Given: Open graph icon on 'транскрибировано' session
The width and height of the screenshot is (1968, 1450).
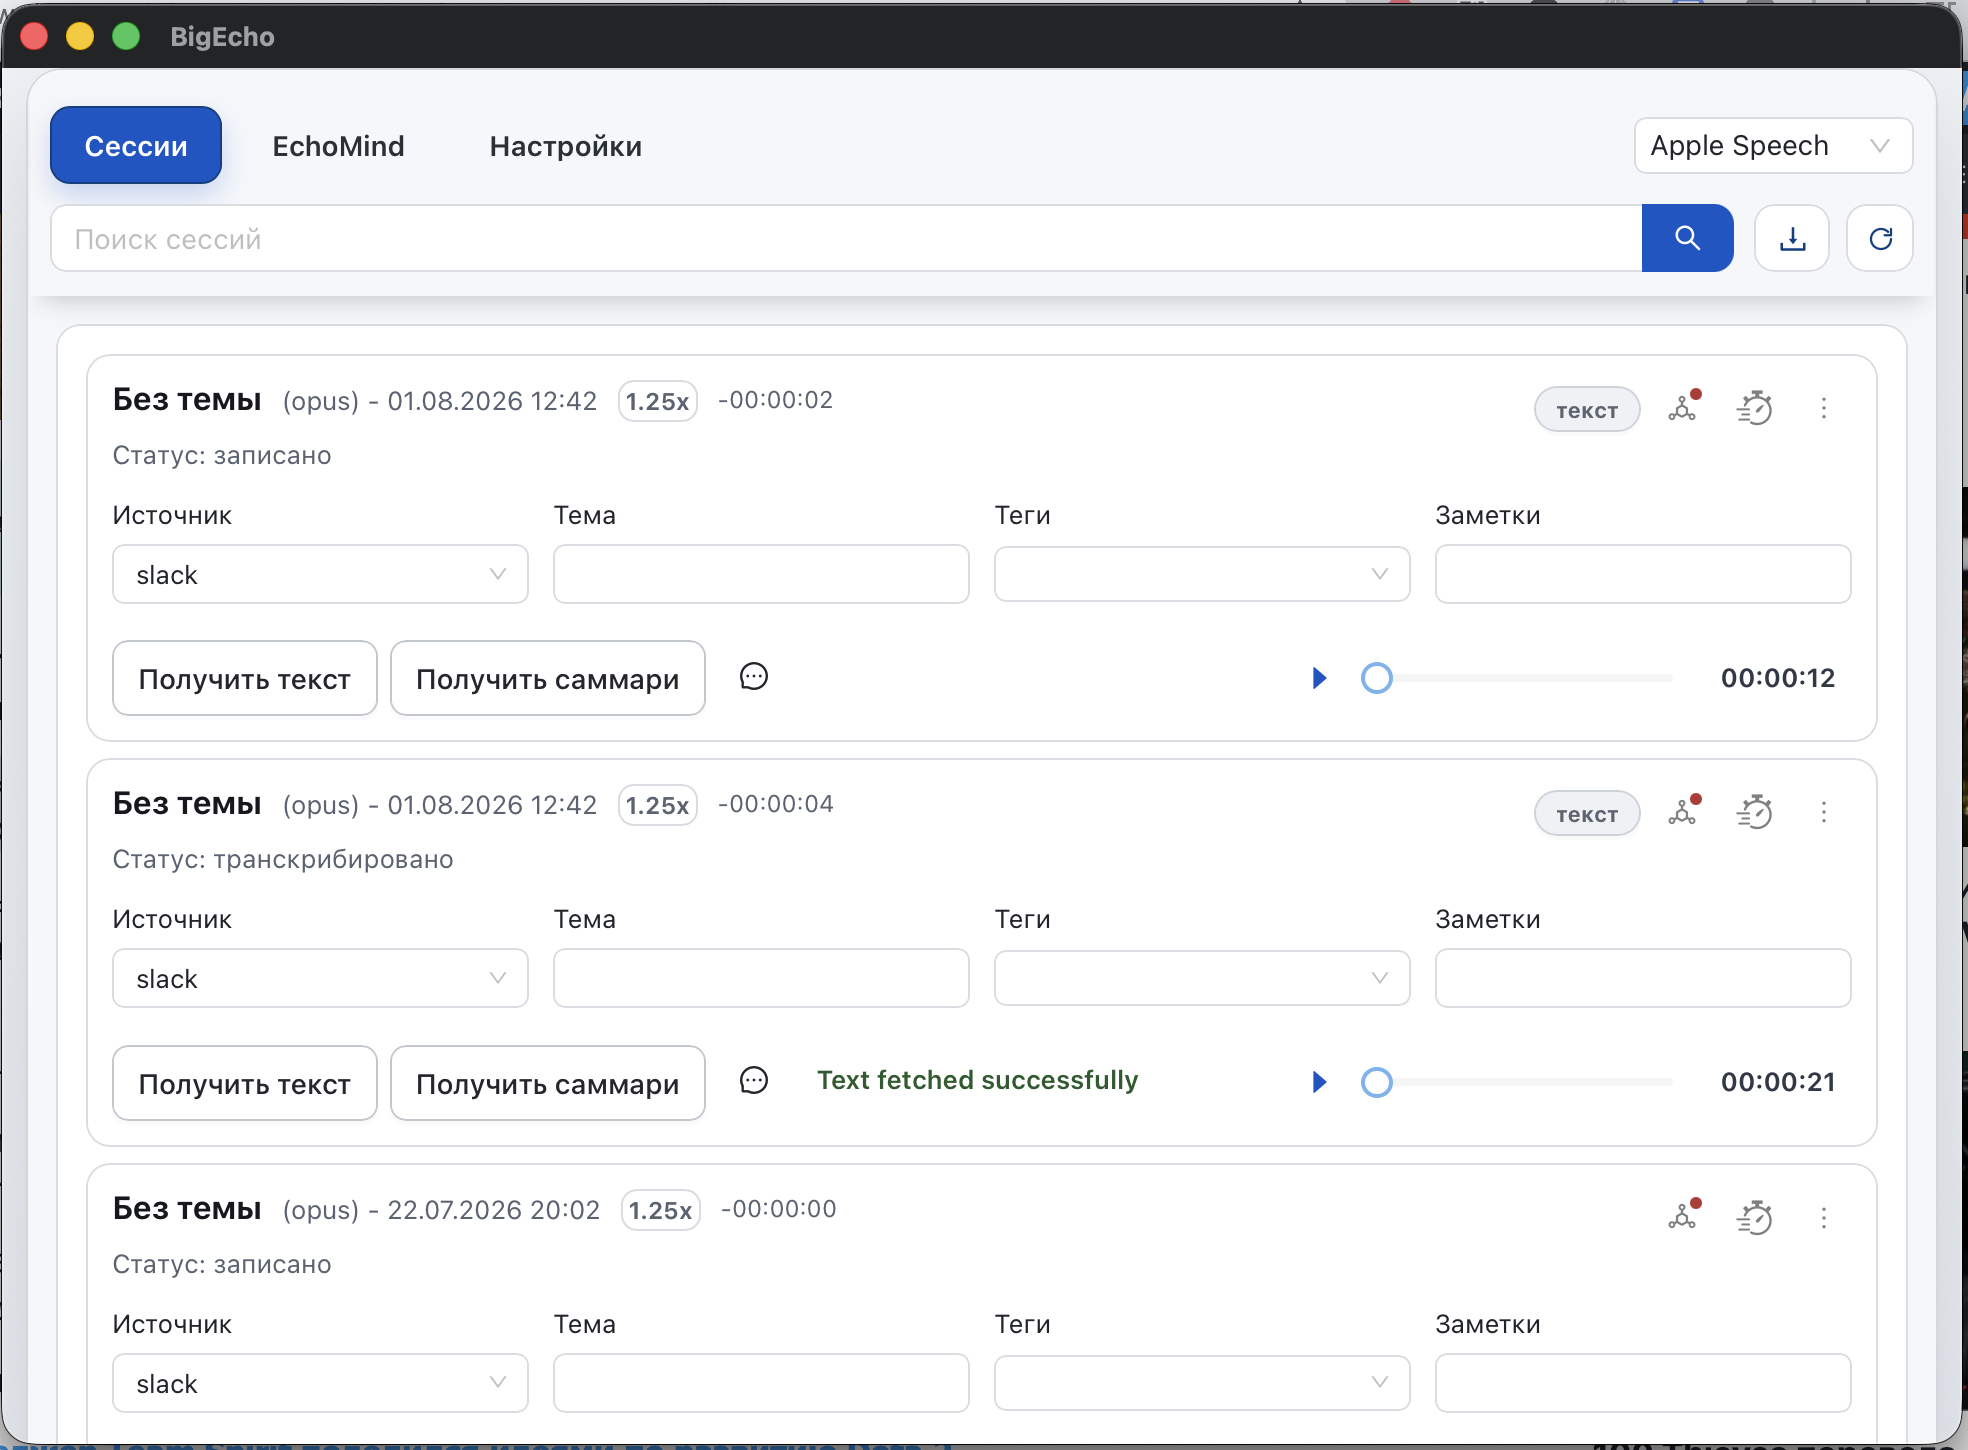Looking at the screenshot, I should point(1684,811).
